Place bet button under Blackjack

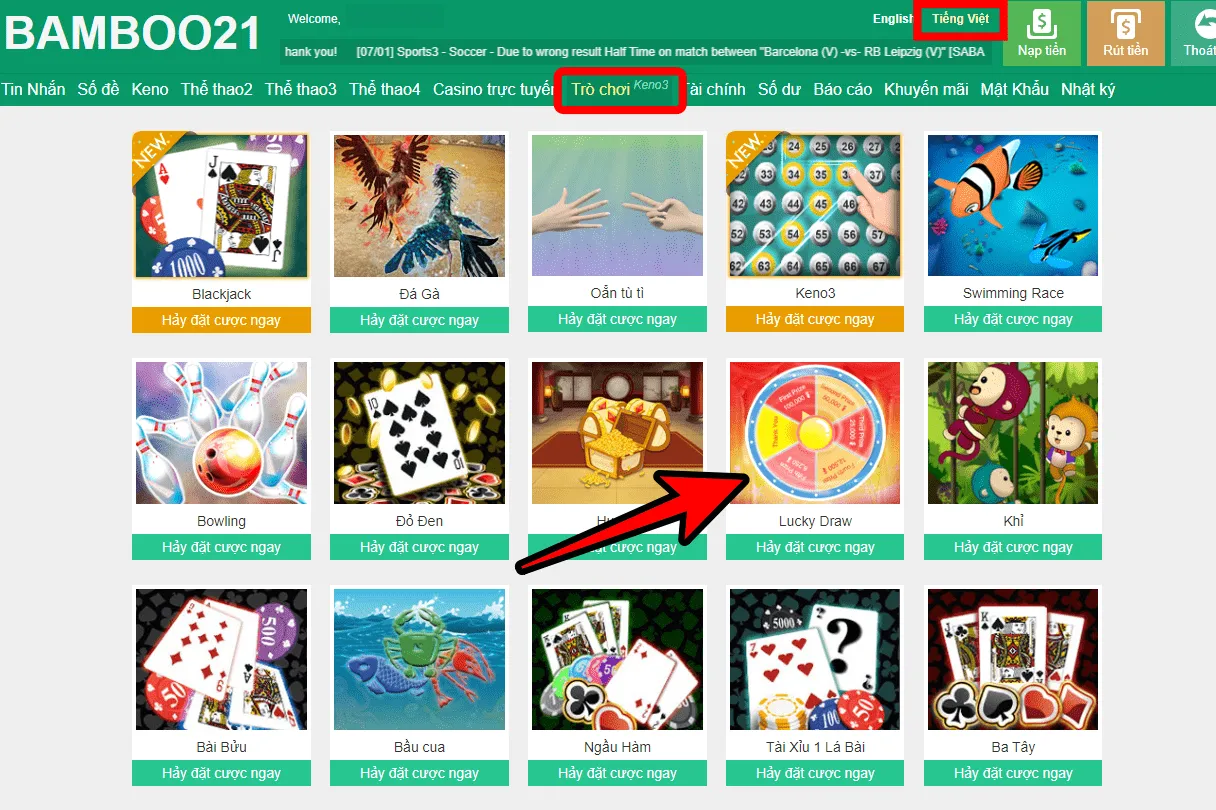[x=222, y=320]
